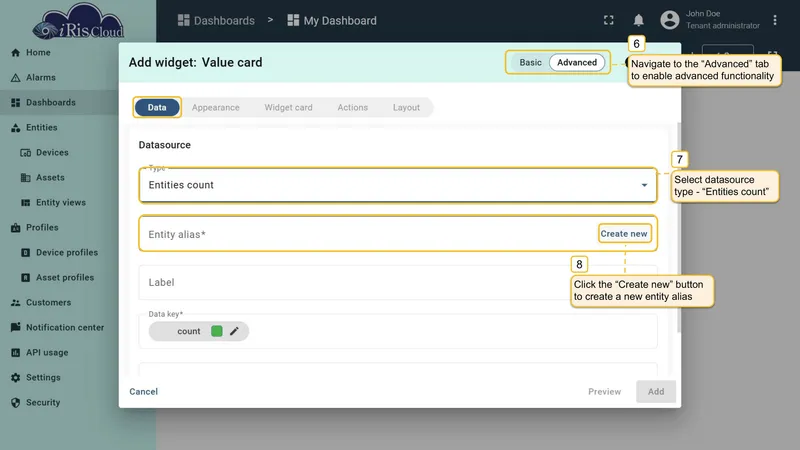Image resolution: width=800 pixels, height=450 pixels.
Task: Click the Entity alias input field
Action: click(367, 234)
